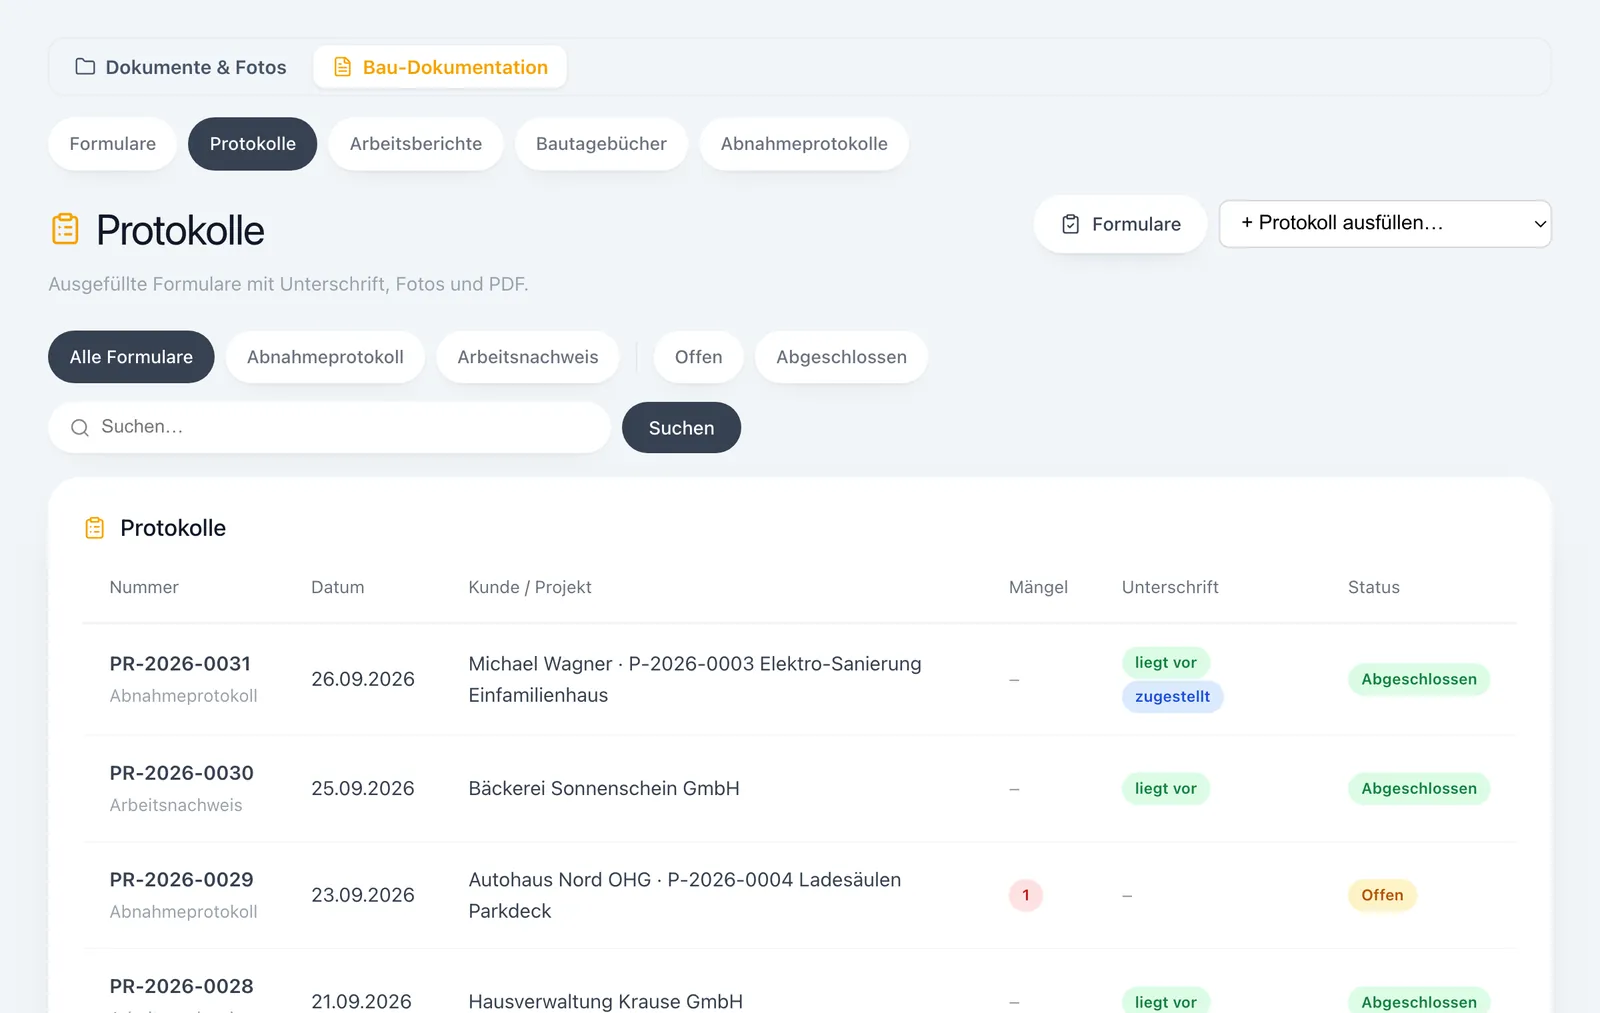Open protocol PR-2026-0031
The image size is (1600, 1013).
pyautogui.click(x=180, y=663)
